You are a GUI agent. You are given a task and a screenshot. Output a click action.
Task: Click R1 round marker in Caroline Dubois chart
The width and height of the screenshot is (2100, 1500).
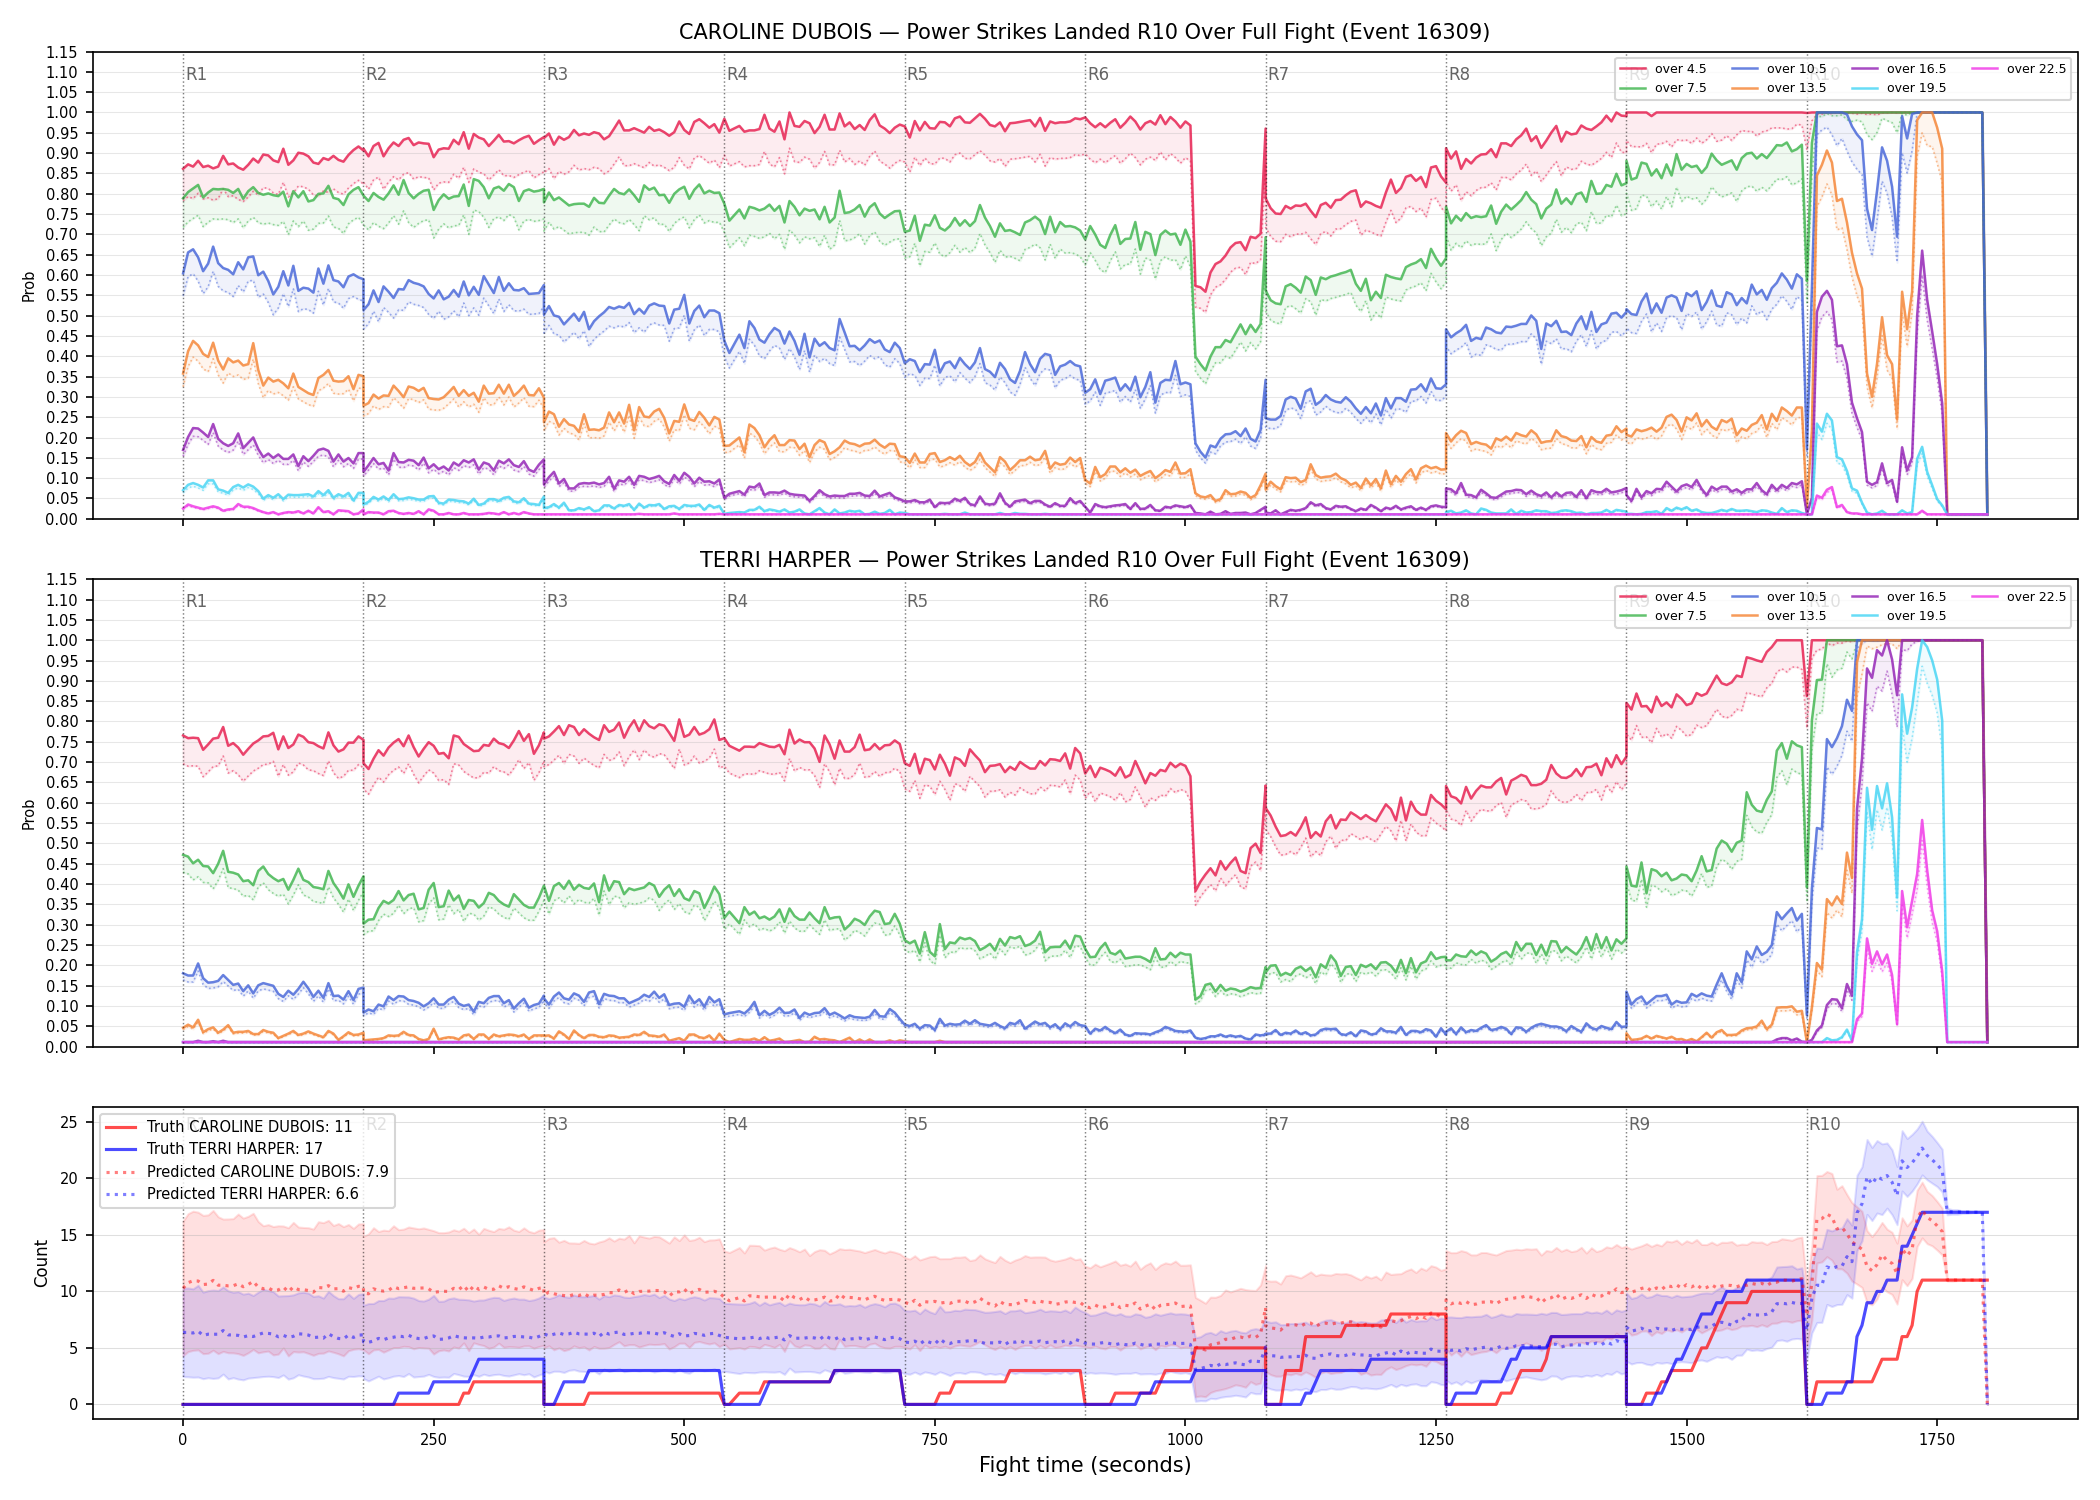[x=196, y=74]
